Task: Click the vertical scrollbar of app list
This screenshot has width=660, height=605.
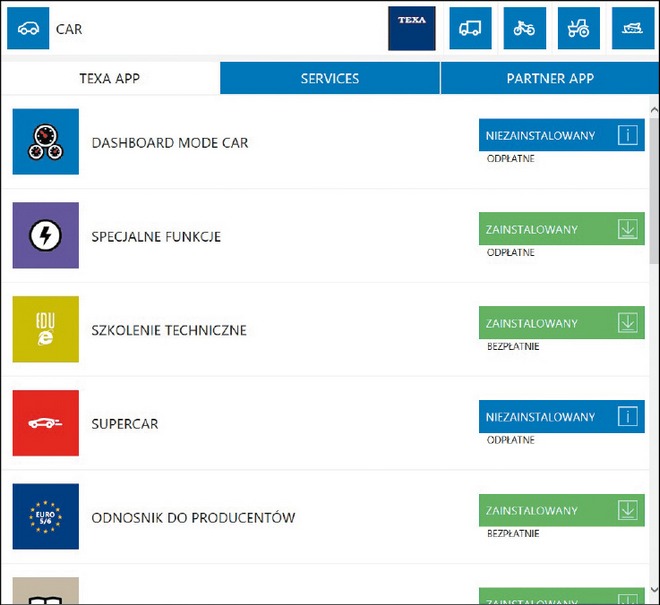Action: coord(653,200)
